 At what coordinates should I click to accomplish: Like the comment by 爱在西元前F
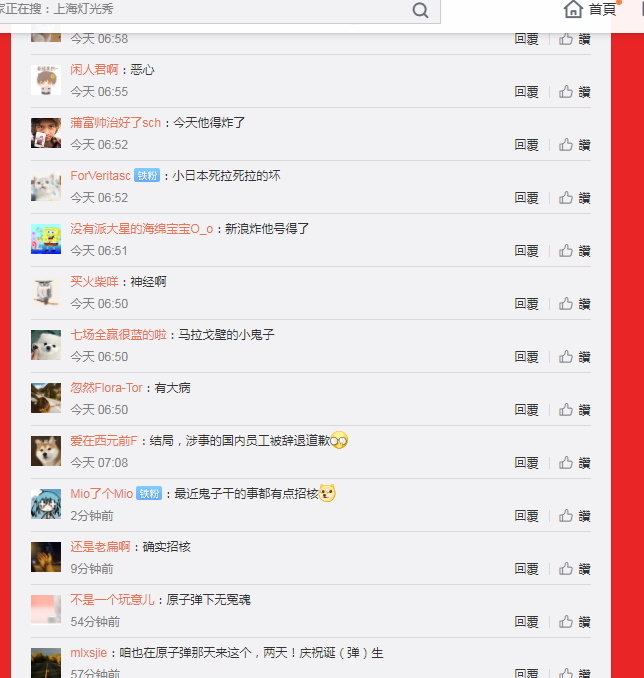point(574,463)
